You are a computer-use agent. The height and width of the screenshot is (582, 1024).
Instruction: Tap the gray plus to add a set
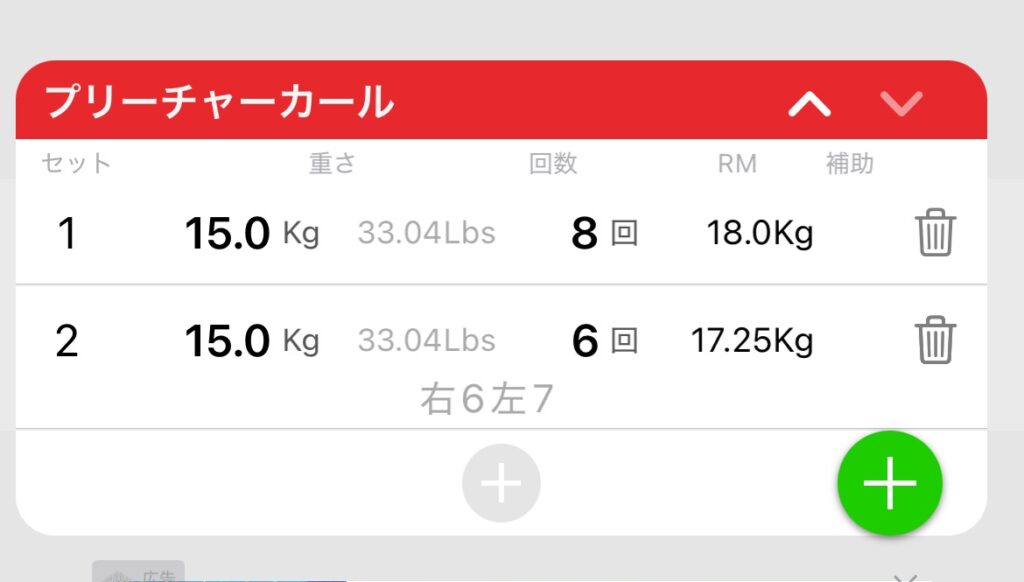click(x=501, y=483)
